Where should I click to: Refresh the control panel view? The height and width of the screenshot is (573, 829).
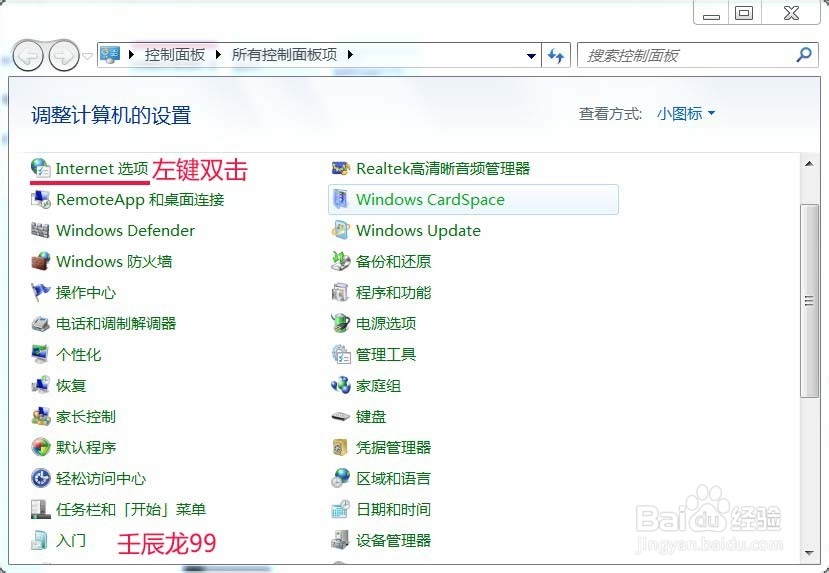tap(556, 56)
